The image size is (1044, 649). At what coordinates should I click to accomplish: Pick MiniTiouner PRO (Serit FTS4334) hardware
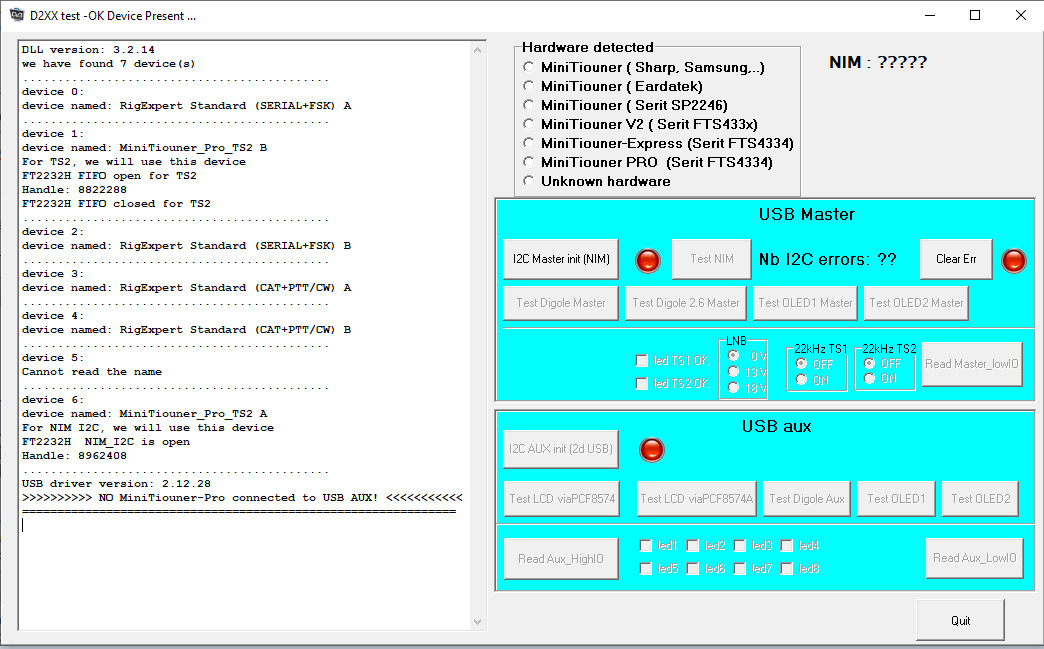click(529, 162)
